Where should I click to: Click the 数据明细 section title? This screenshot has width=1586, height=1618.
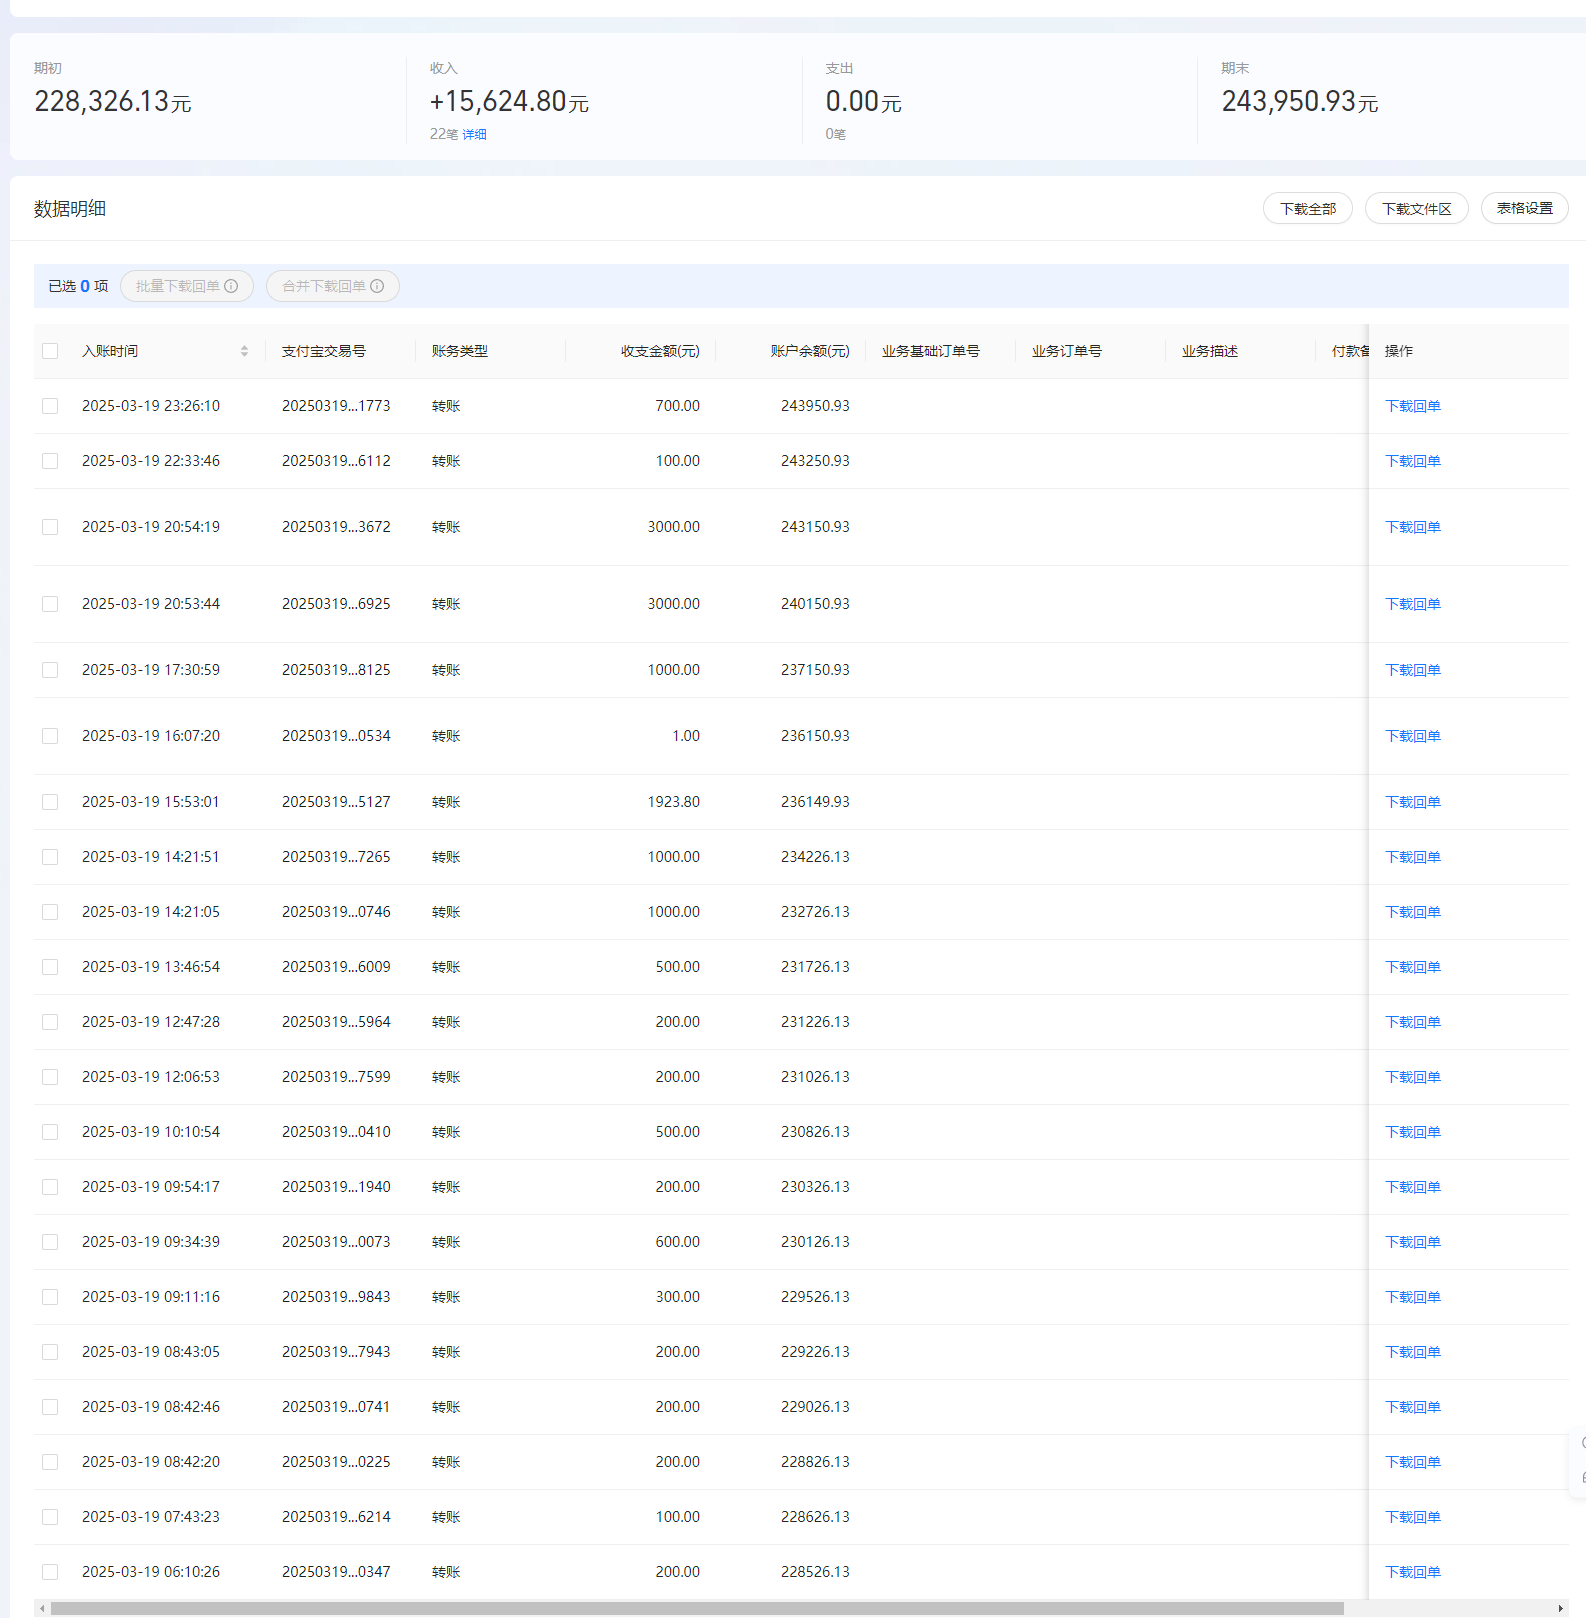tap(70, 209)
